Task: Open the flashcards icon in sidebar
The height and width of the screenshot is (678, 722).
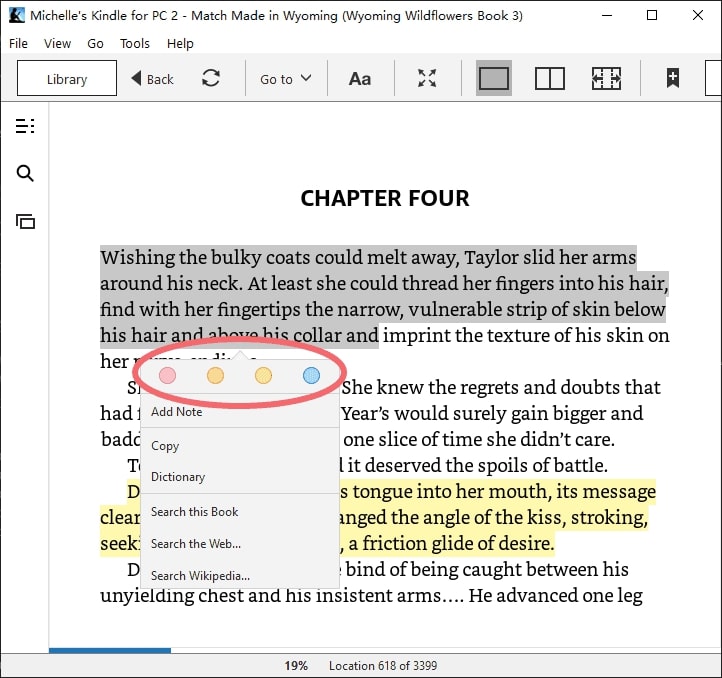Action: click(x=25, y=222)
